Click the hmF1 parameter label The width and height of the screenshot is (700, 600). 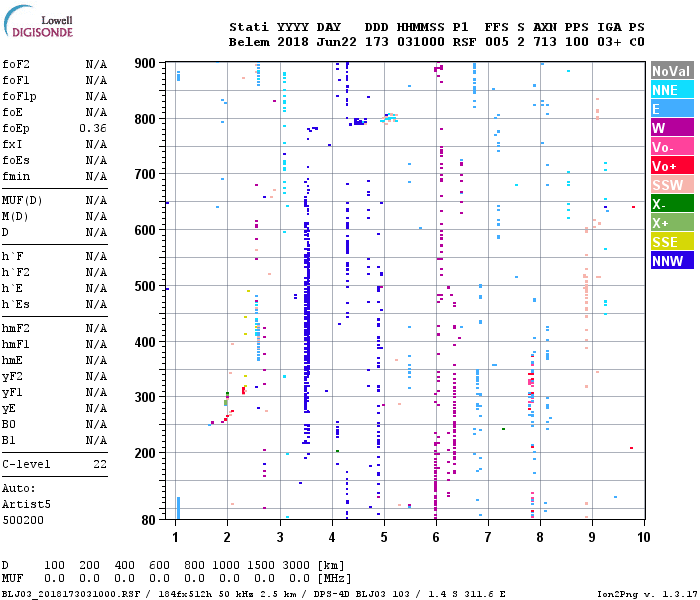16,344
